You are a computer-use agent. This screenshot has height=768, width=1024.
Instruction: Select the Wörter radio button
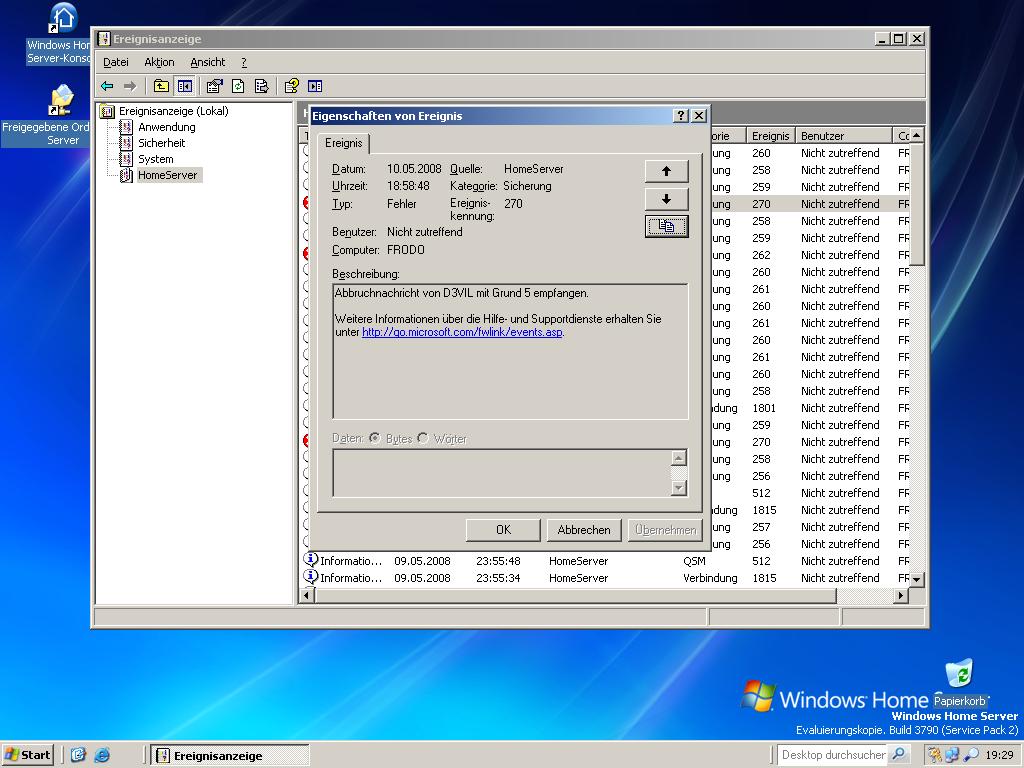coord(423,438)
